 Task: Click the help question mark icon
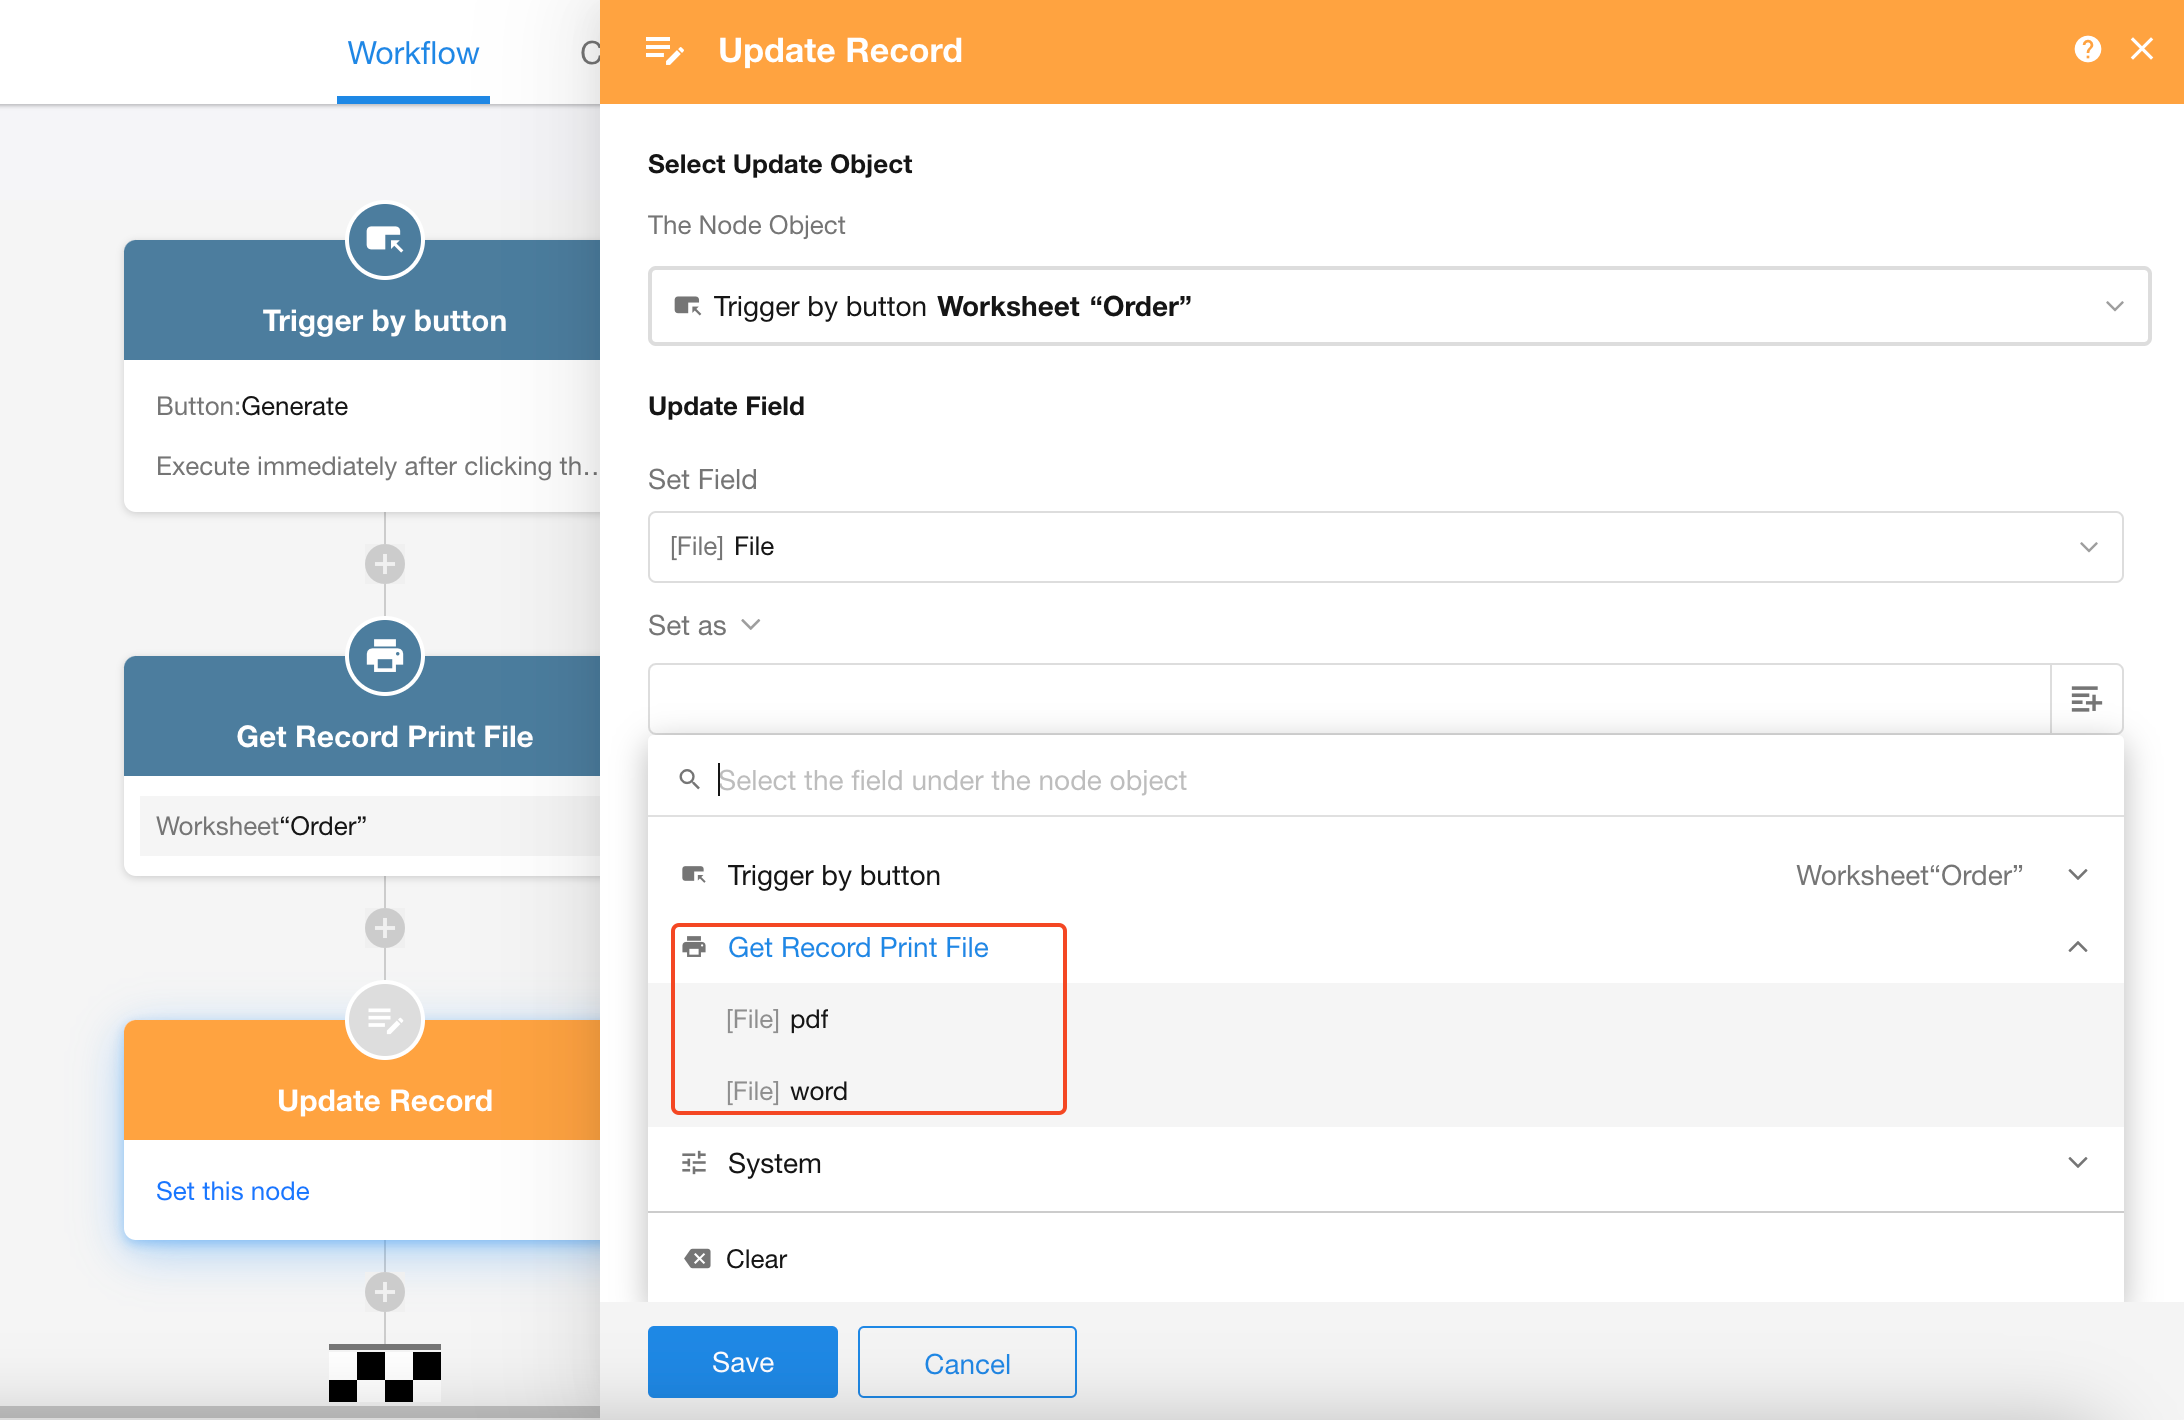2087,49
